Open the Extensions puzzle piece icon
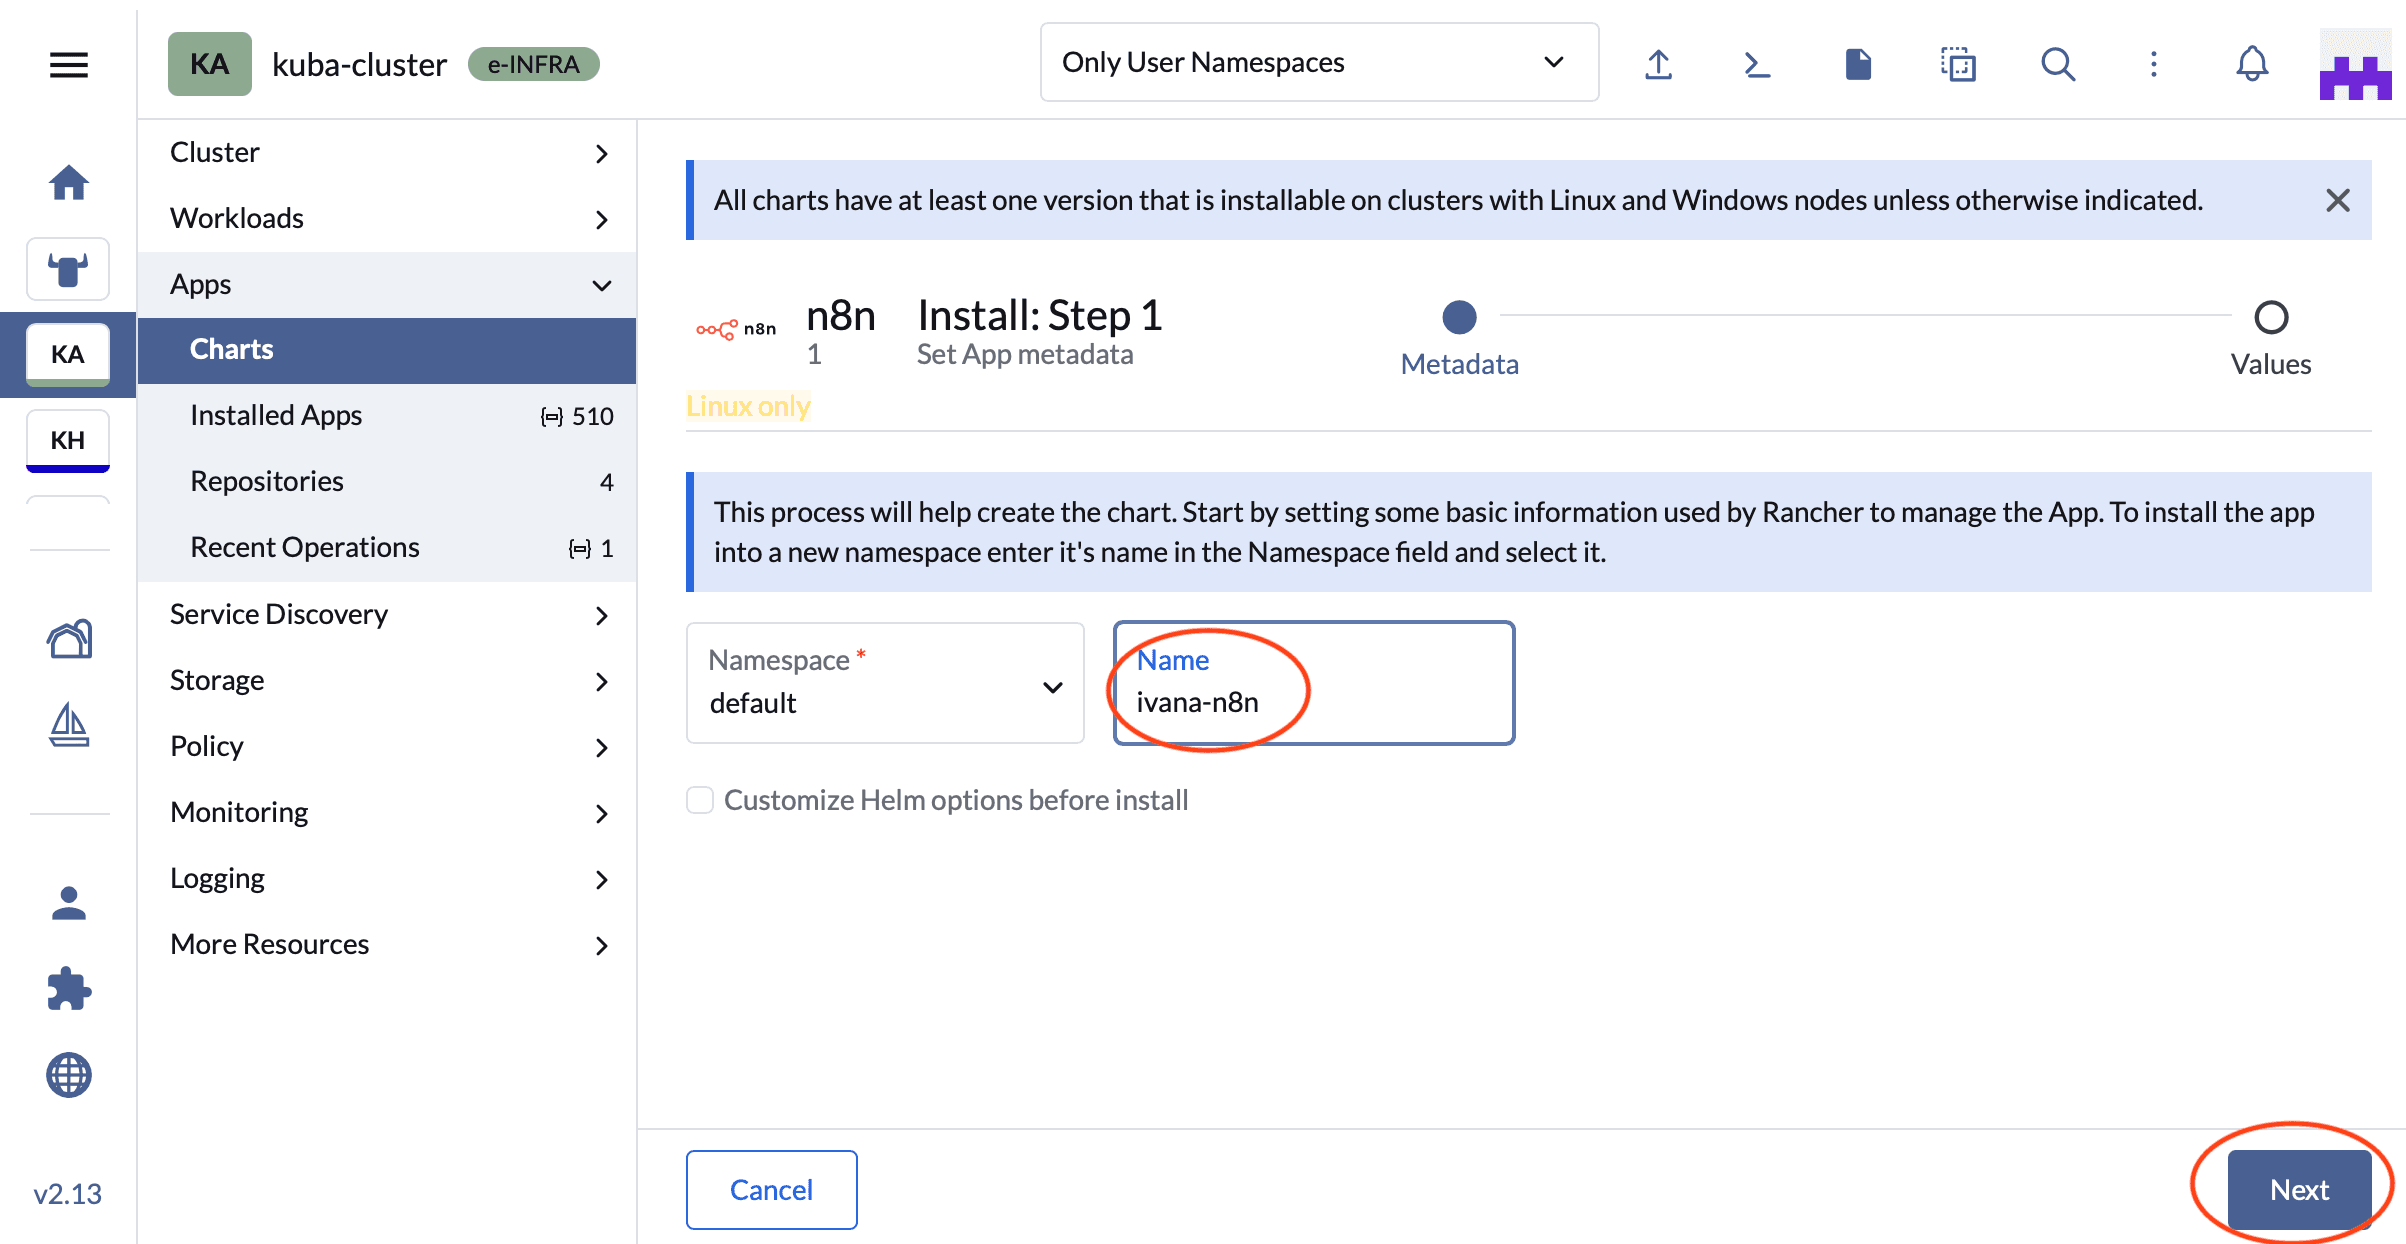Screen dimensions: 2406x1244 (68, 989)
